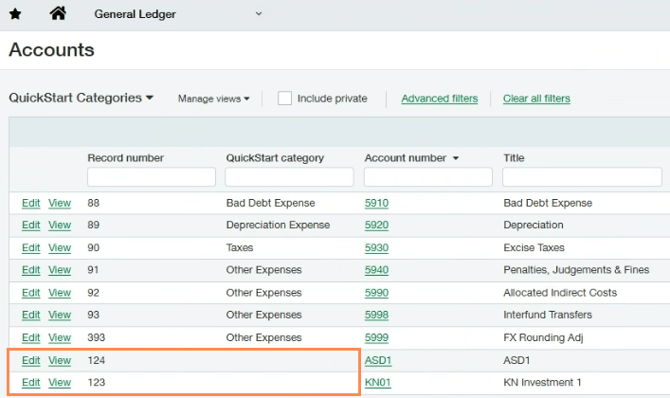Viewport: 670px width, 398px height.
Task: Click the Record number column header
Action: pyautogui.click(x=126, y=158)
